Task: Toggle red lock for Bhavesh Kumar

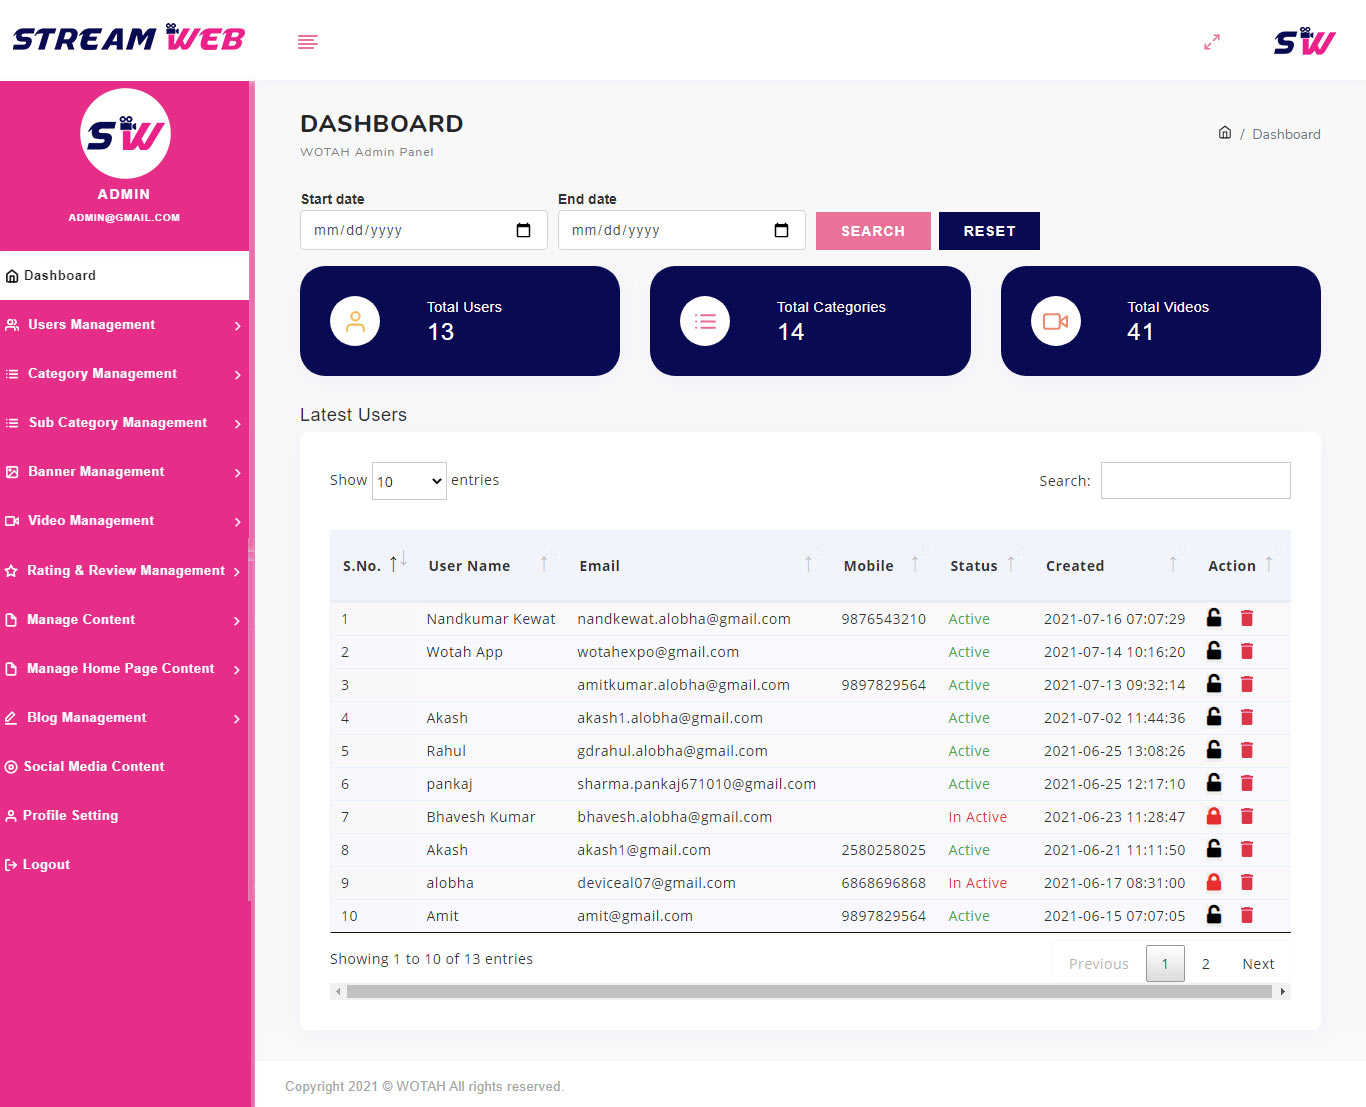Action: point(1213,816)
